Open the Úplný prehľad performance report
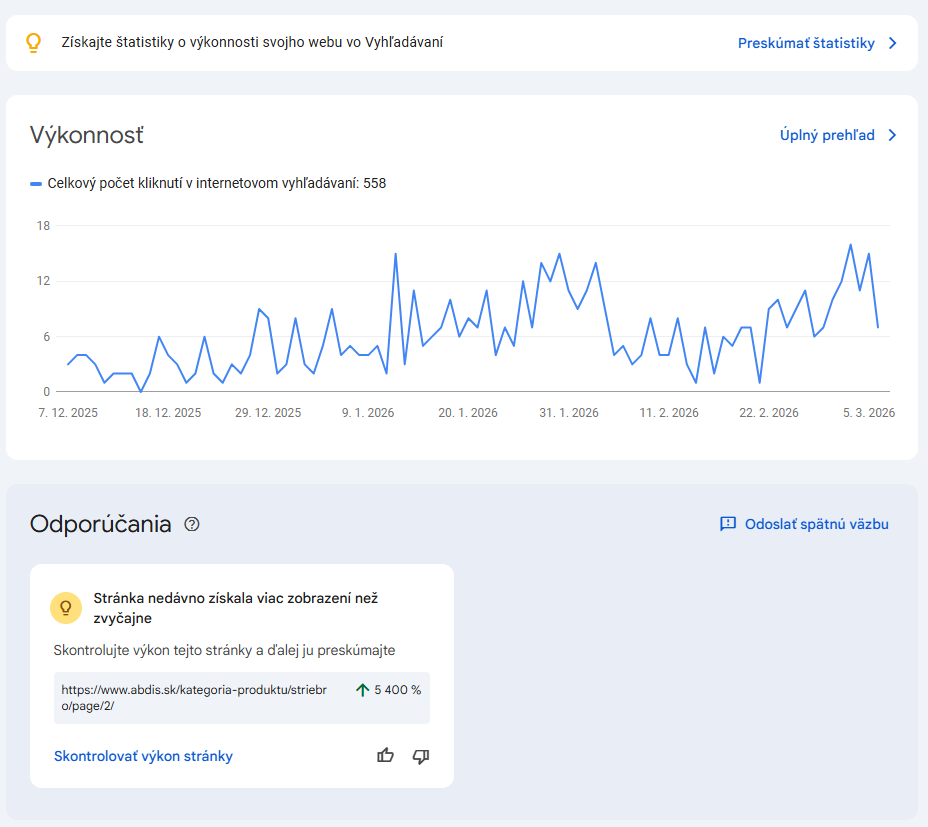The width and height of the screenshot is (928, 827). click(x=827, y=135)
